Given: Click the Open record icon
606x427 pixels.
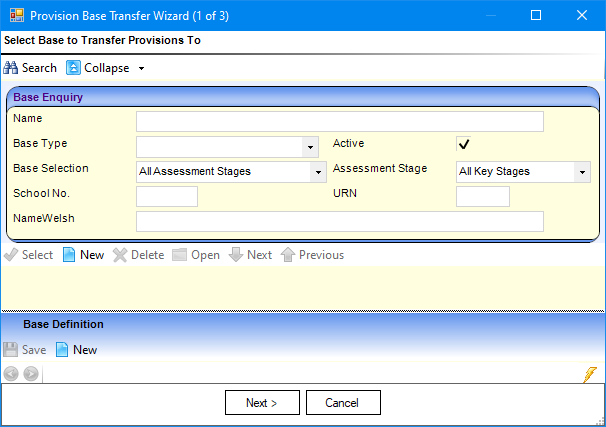Looking at the screenshot, I should [179, 255].
